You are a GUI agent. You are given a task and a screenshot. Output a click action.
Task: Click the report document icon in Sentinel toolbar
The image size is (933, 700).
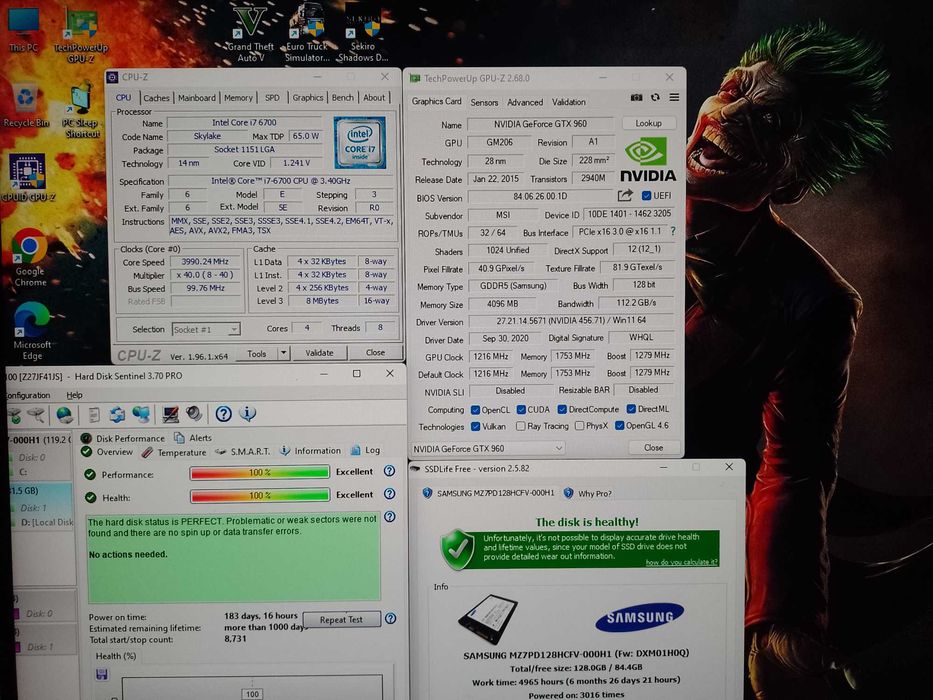[x=93, y=415]
